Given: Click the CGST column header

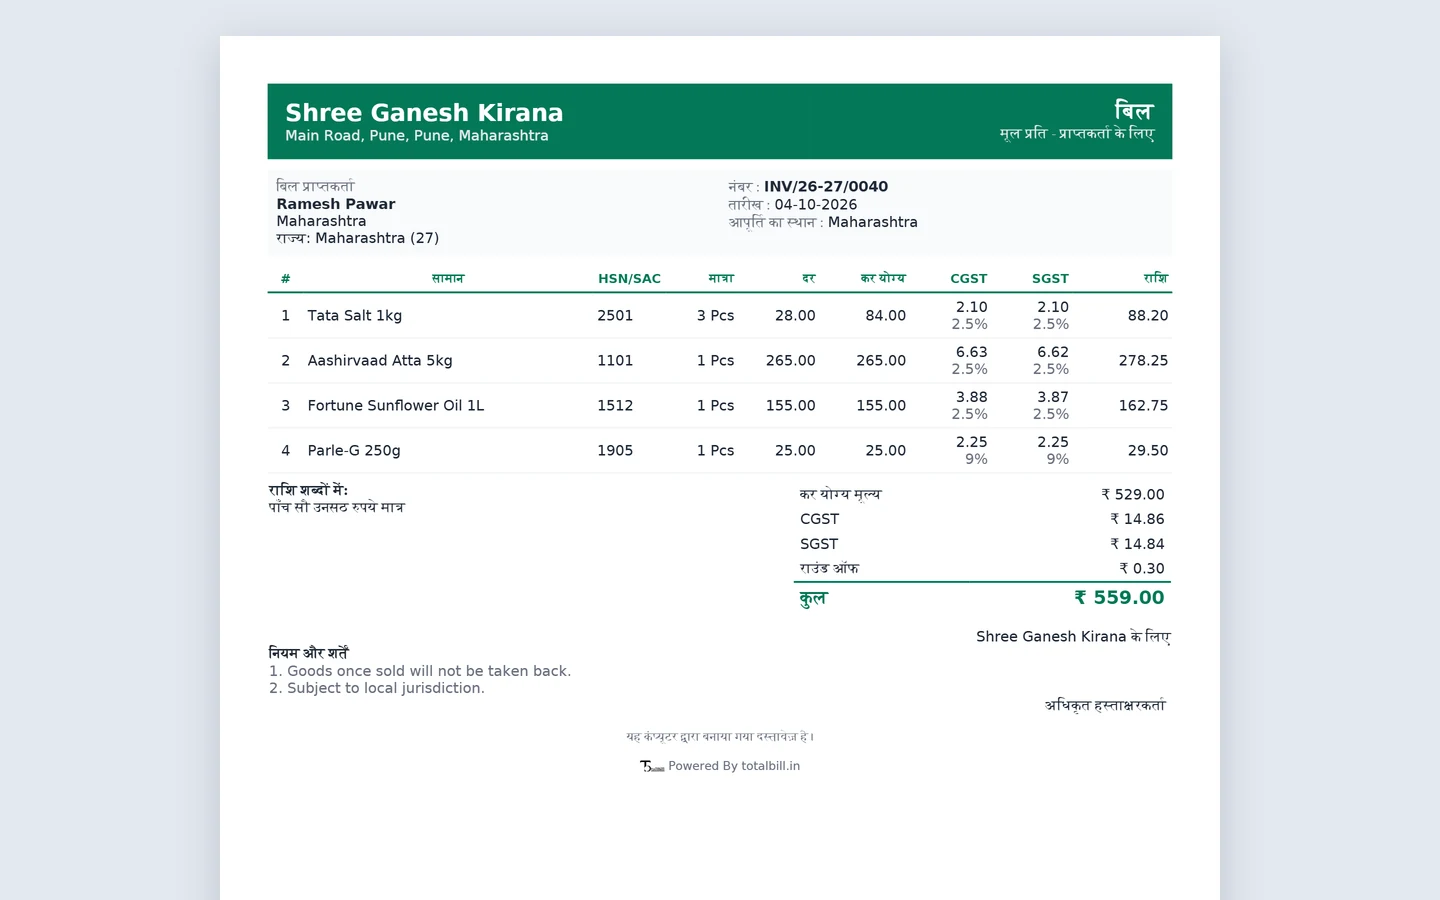Looking at the screenshot, I should click(x=968, y=279).
